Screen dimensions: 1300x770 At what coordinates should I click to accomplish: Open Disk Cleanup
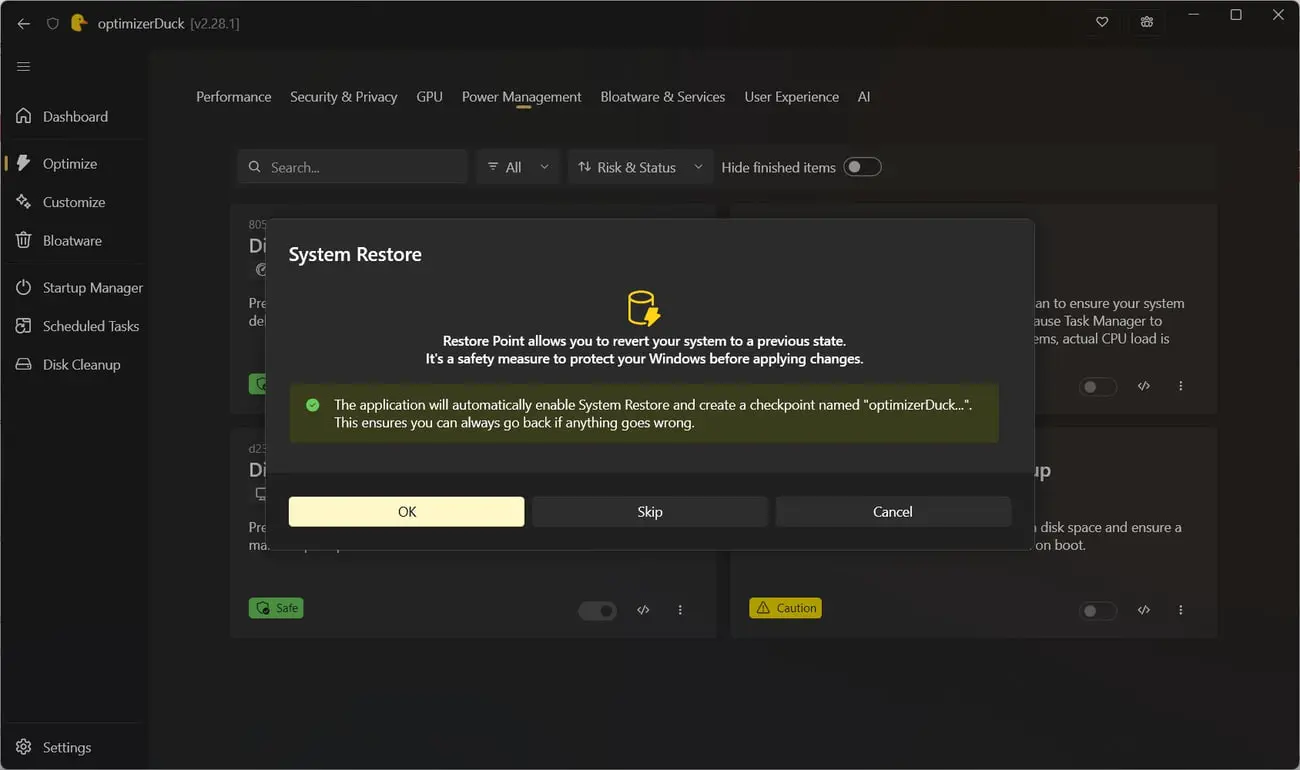[x=75, y=364]
